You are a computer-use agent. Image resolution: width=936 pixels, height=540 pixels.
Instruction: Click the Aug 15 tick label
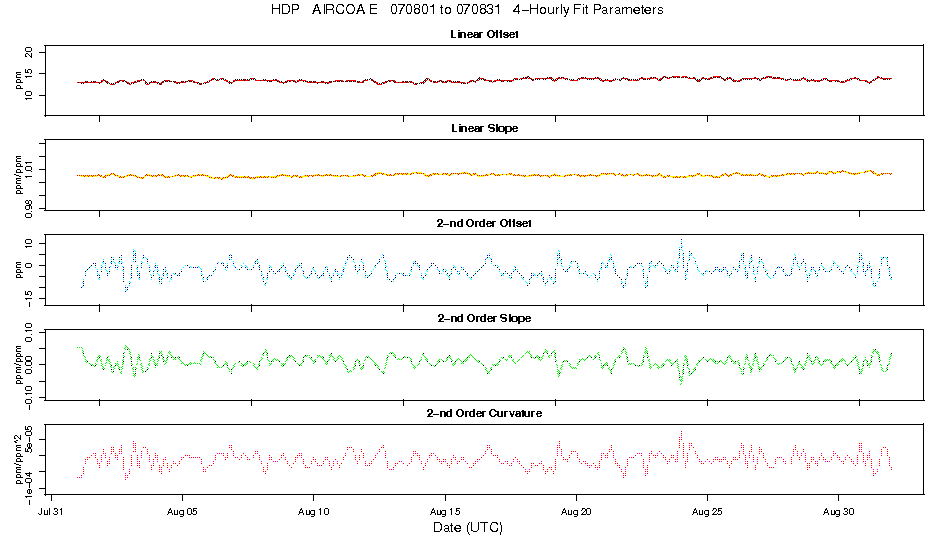pos(445,509)
